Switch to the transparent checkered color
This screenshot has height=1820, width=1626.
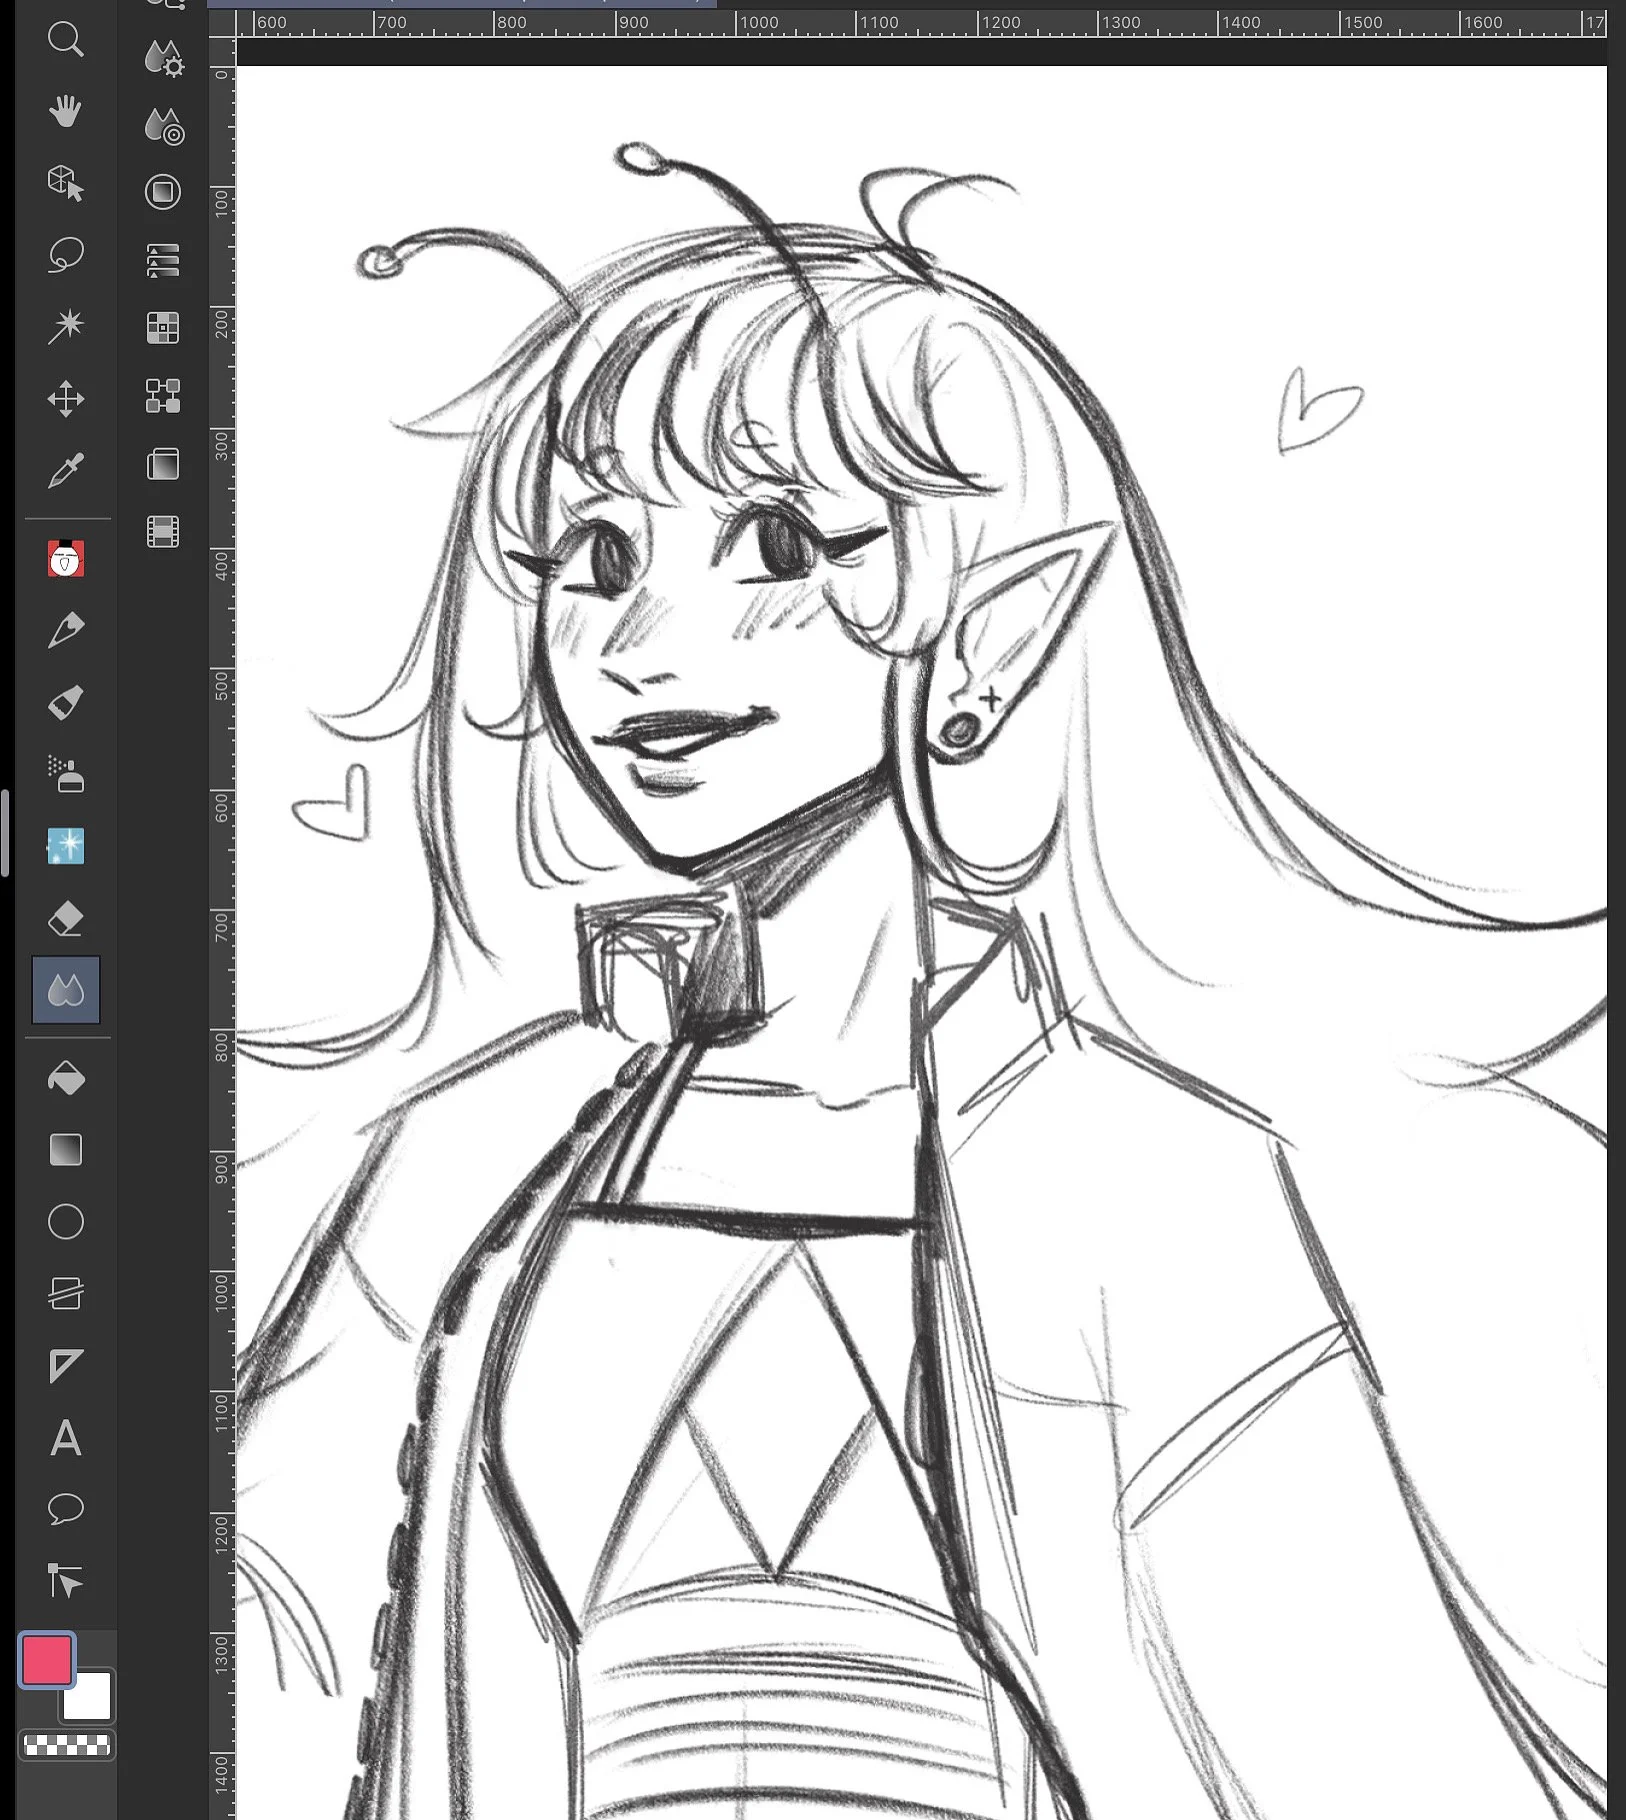[x=67, y=1746]
